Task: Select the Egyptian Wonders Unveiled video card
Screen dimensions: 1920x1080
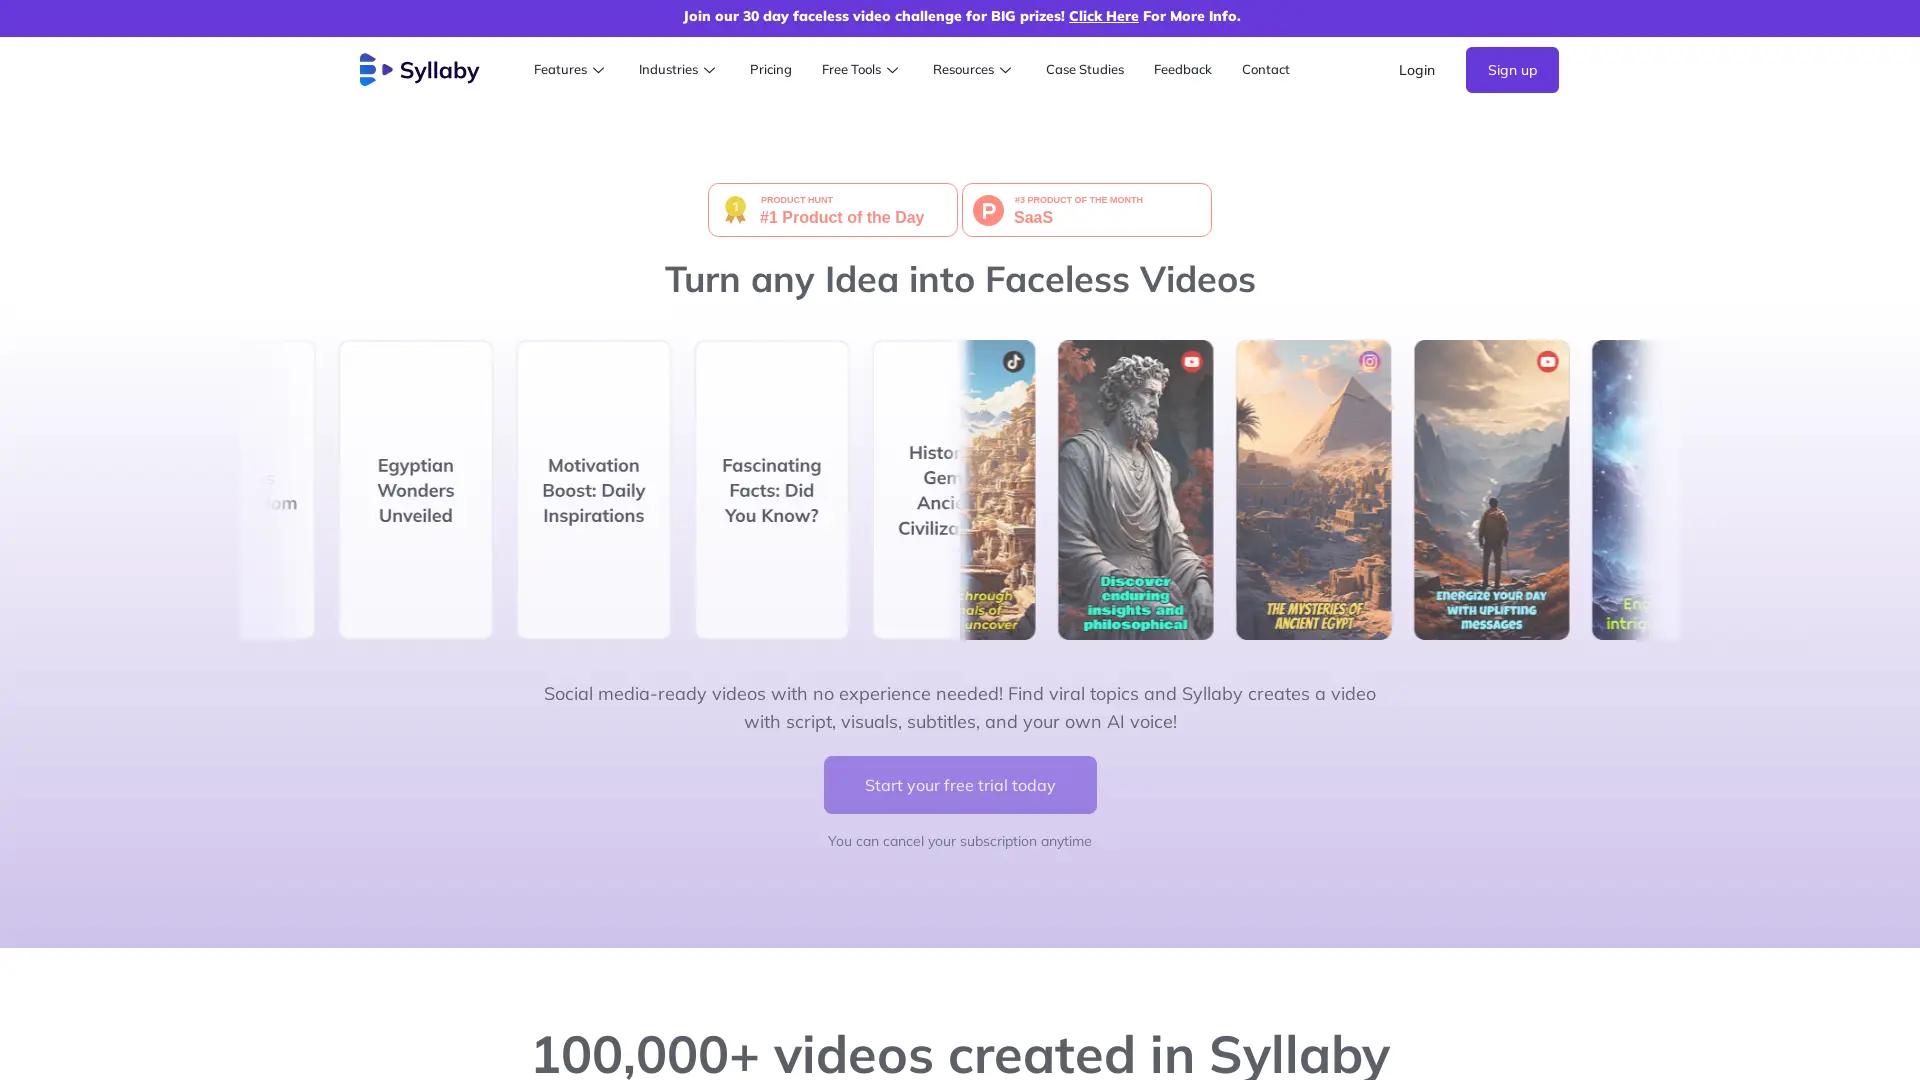Action: pyautogui.click(x=415, y=490)
